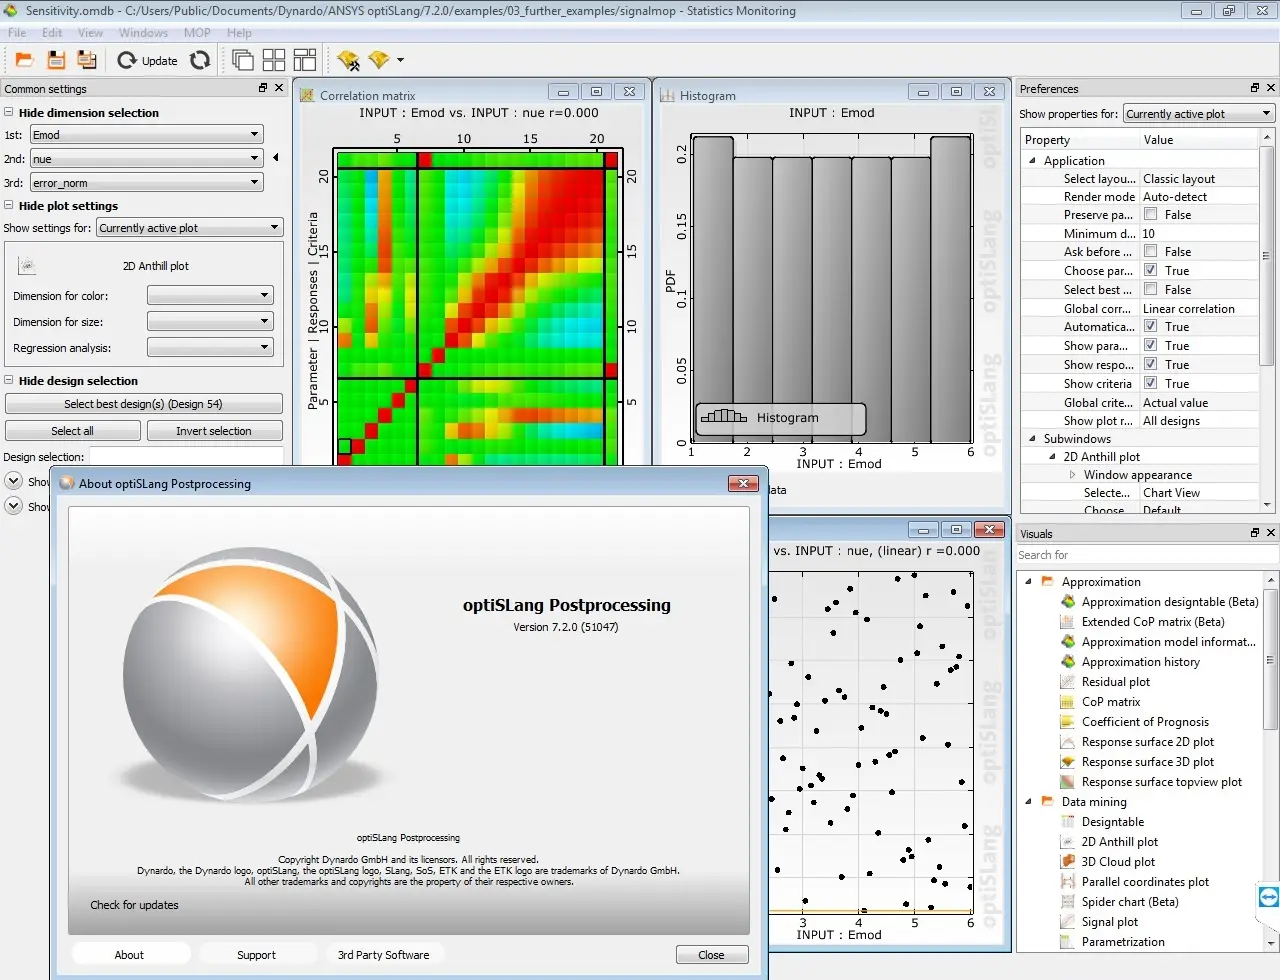Click the Invert selection button

(214, 431)
